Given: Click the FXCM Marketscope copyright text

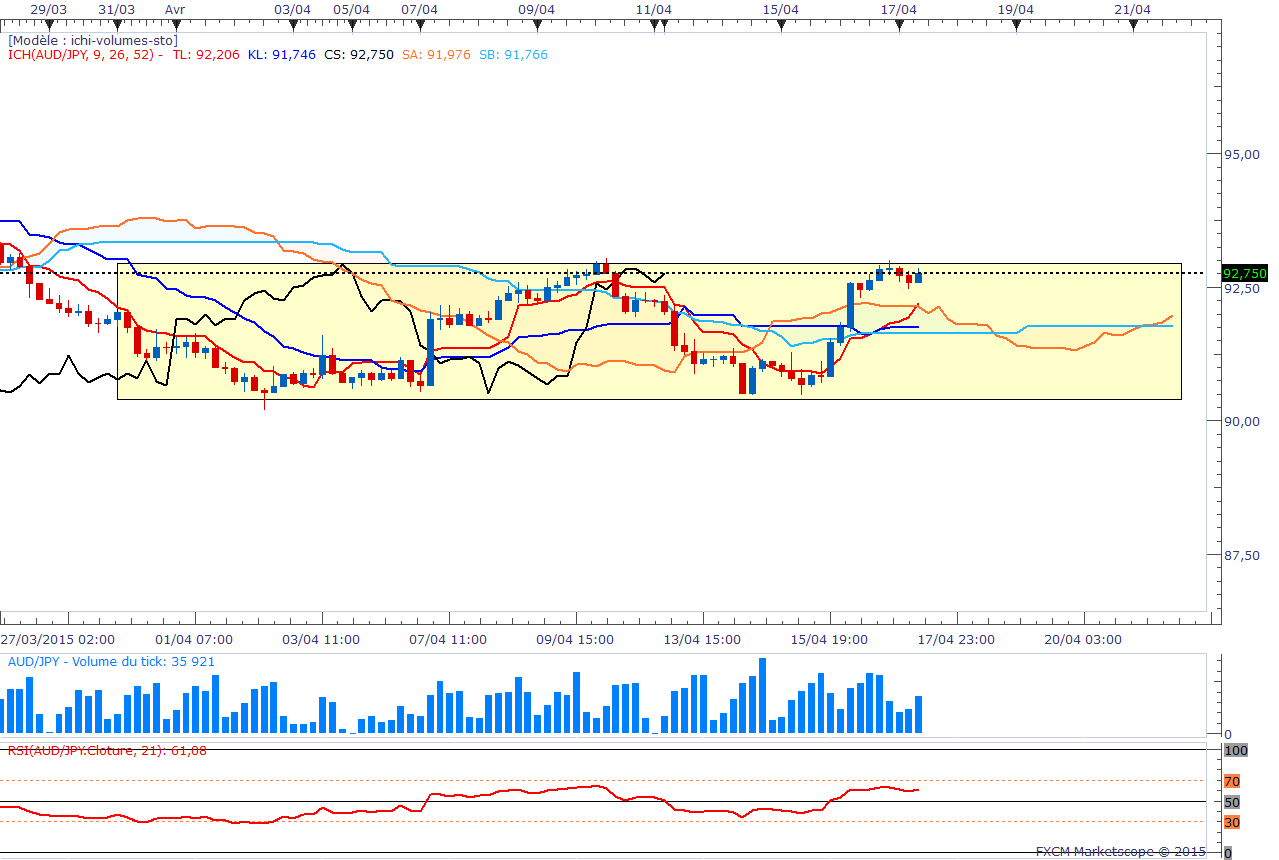Looking at the screenshot, I should tap(1122, 852).
